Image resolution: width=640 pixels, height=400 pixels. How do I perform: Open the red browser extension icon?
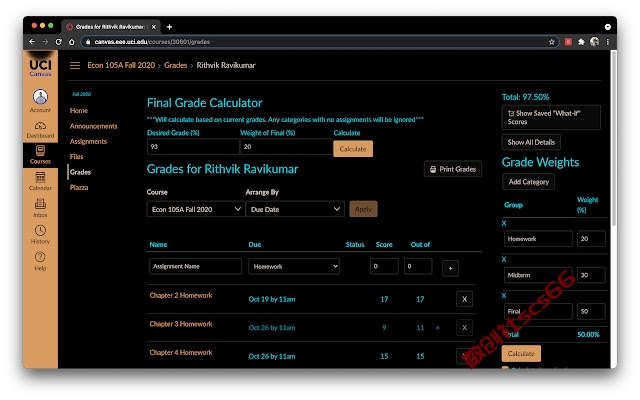pyautogui.click(x=568, y=42)
